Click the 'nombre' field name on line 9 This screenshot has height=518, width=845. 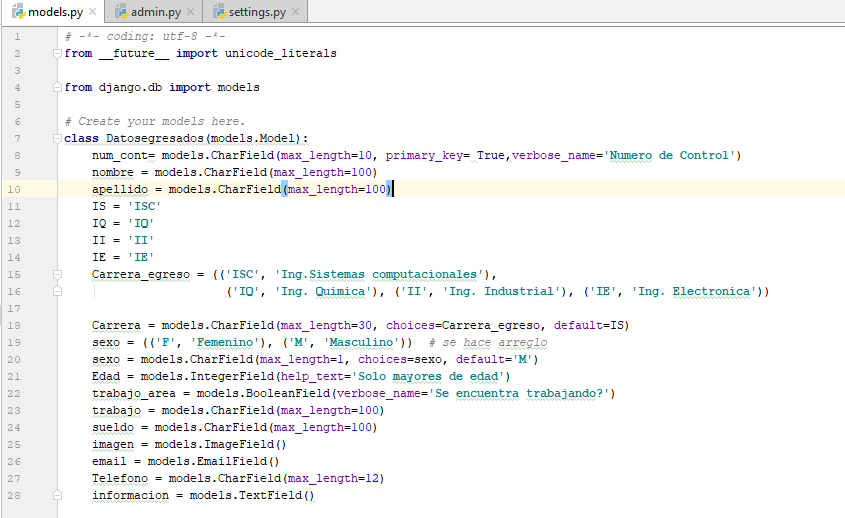[x=113, y=172]
